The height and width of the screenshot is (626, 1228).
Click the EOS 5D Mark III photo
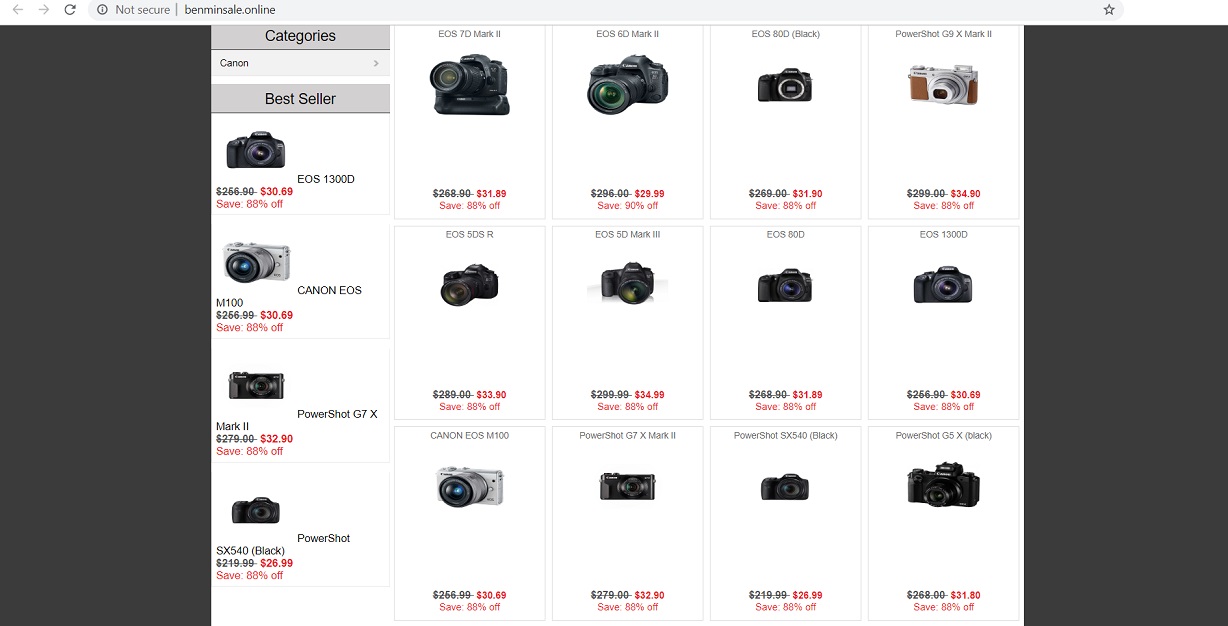click(x=628, y=284)
